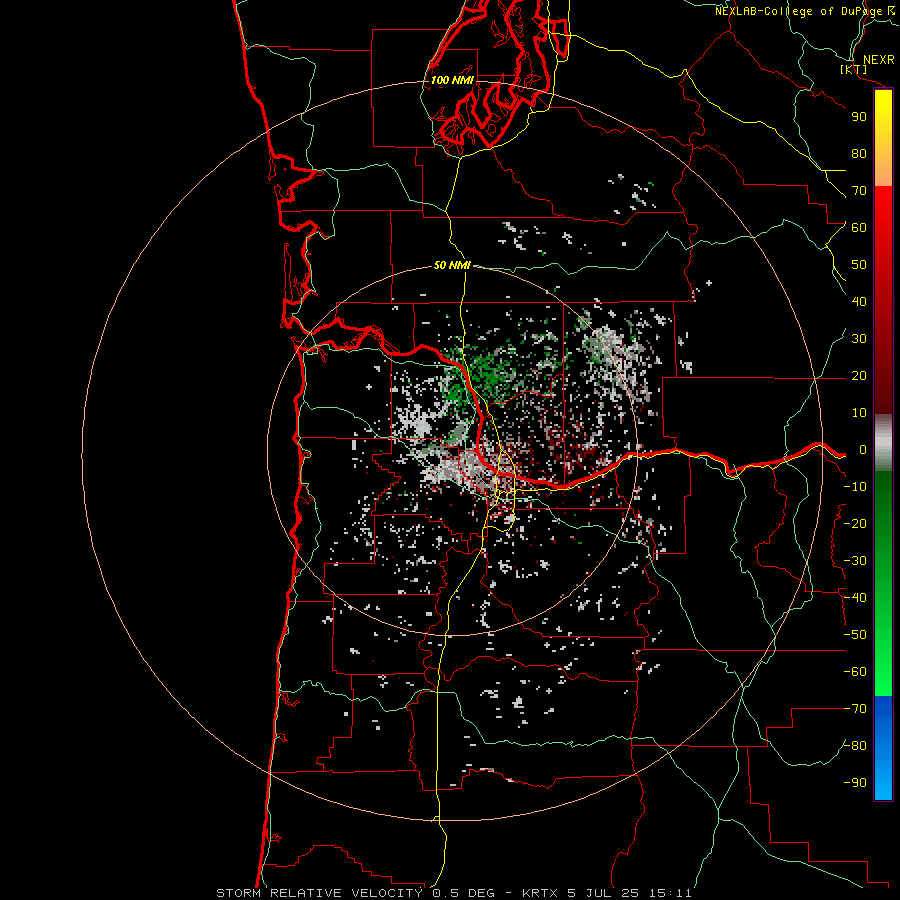Click the "-40" scale value
The height and width of the screenshot is (900, 900).
855,598
